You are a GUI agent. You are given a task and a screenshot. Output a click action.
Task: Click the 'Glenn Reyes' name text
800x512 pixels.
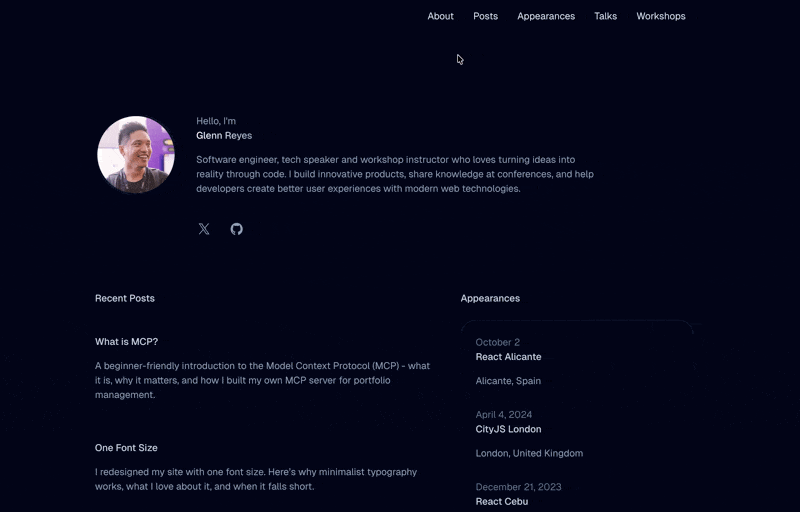224,136
